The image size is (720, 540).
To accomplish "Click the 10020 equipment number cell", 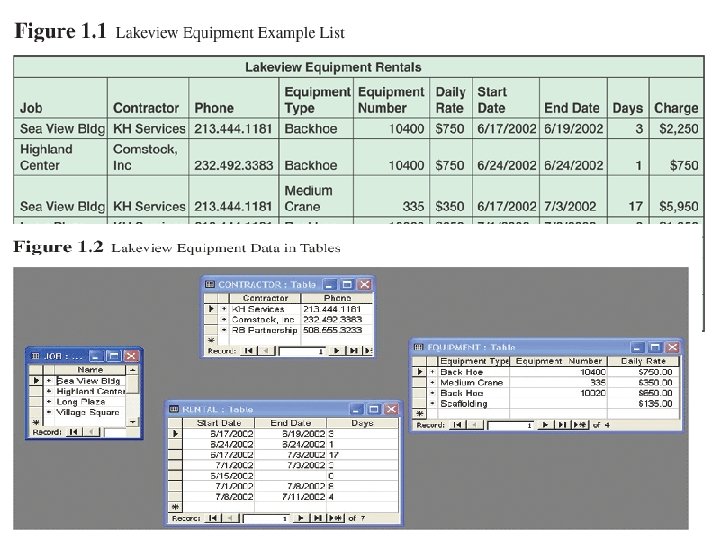I will tap(558, 393).
